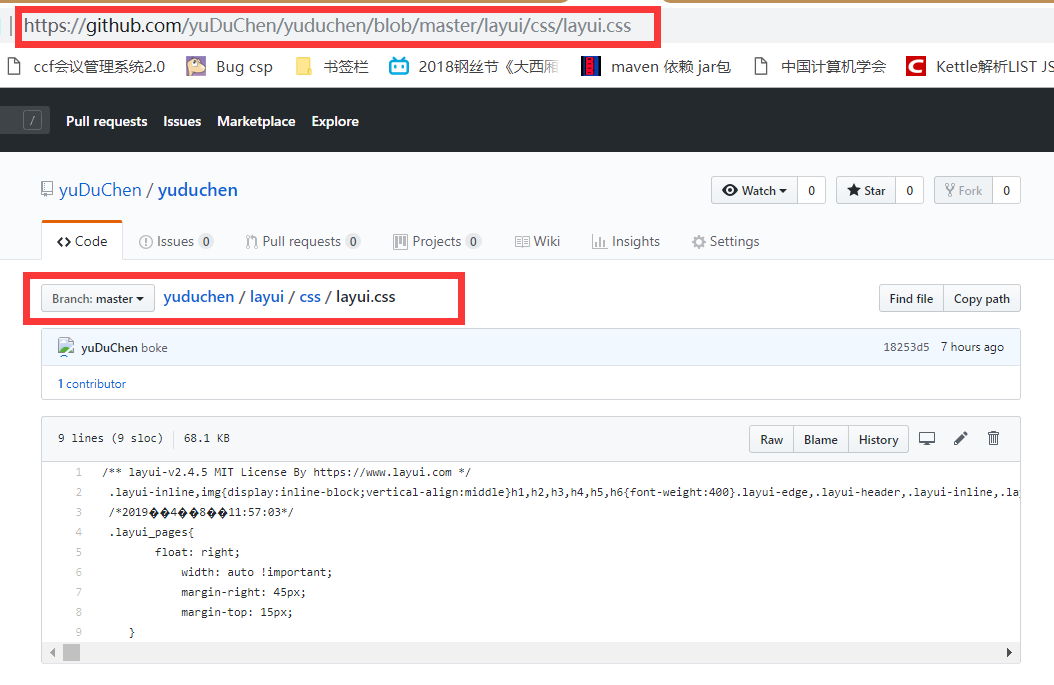
Task: Click the watchers count 0
Action: pyautogui.click(x=811, y=190)
